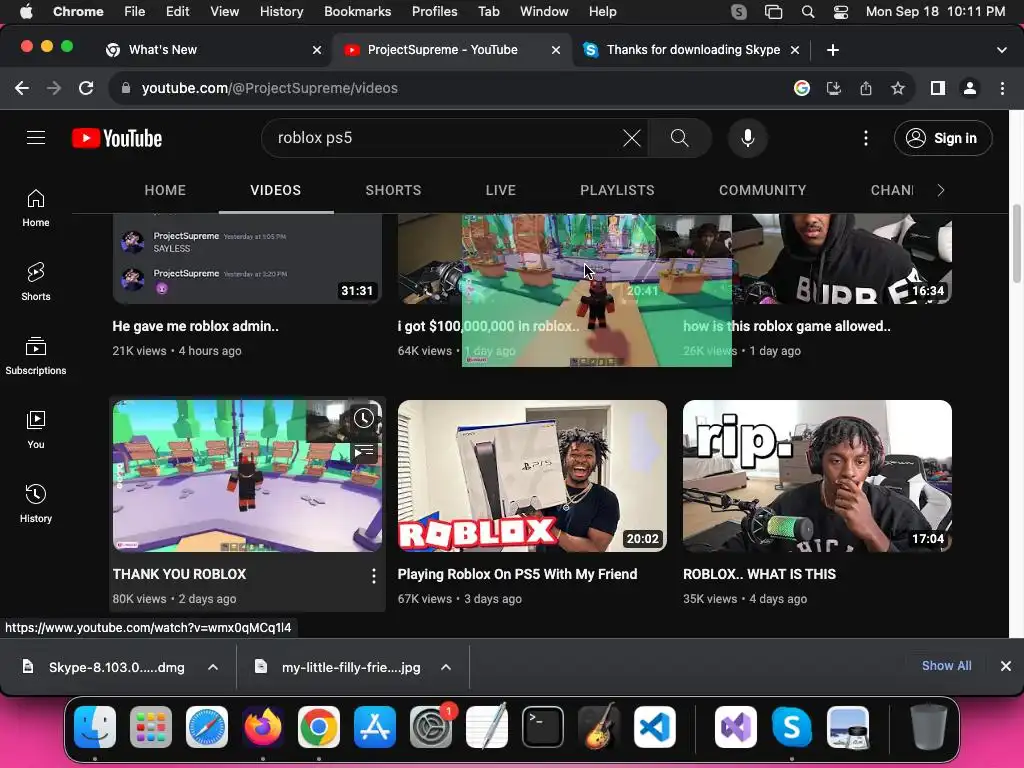Open Firefox from the Dock
Screen dimensions: 1024x768
tap(263, 727)
